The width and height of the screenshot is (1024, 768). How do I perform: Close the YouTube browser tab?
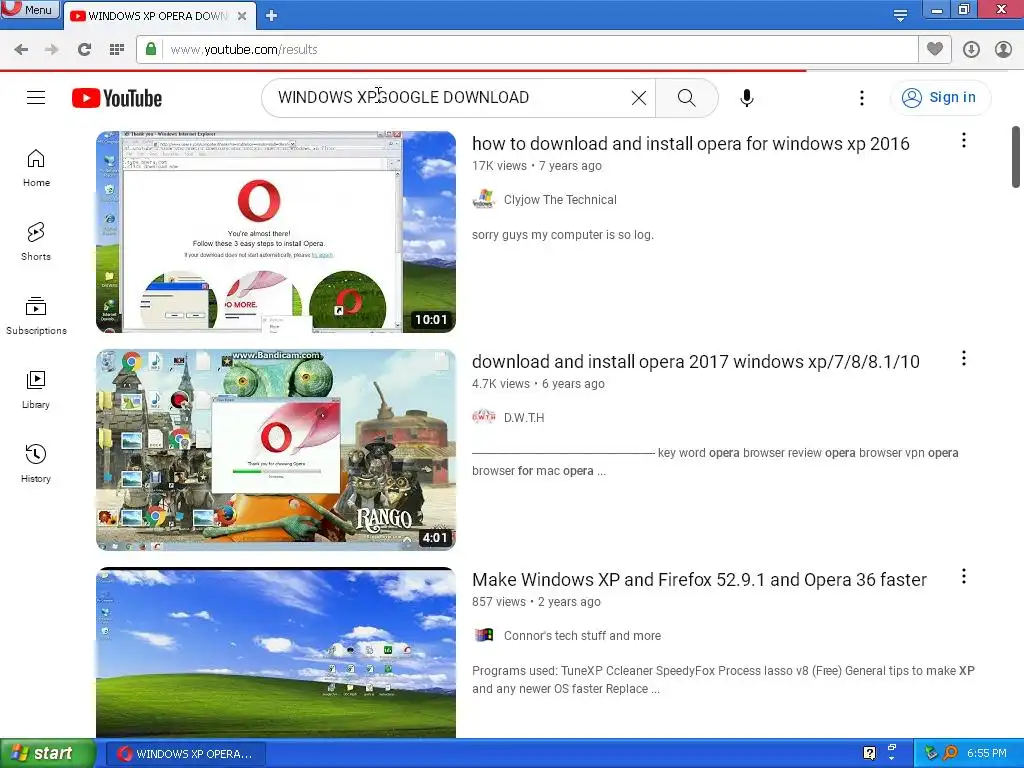pyautogui.click(x=242, y=16)
